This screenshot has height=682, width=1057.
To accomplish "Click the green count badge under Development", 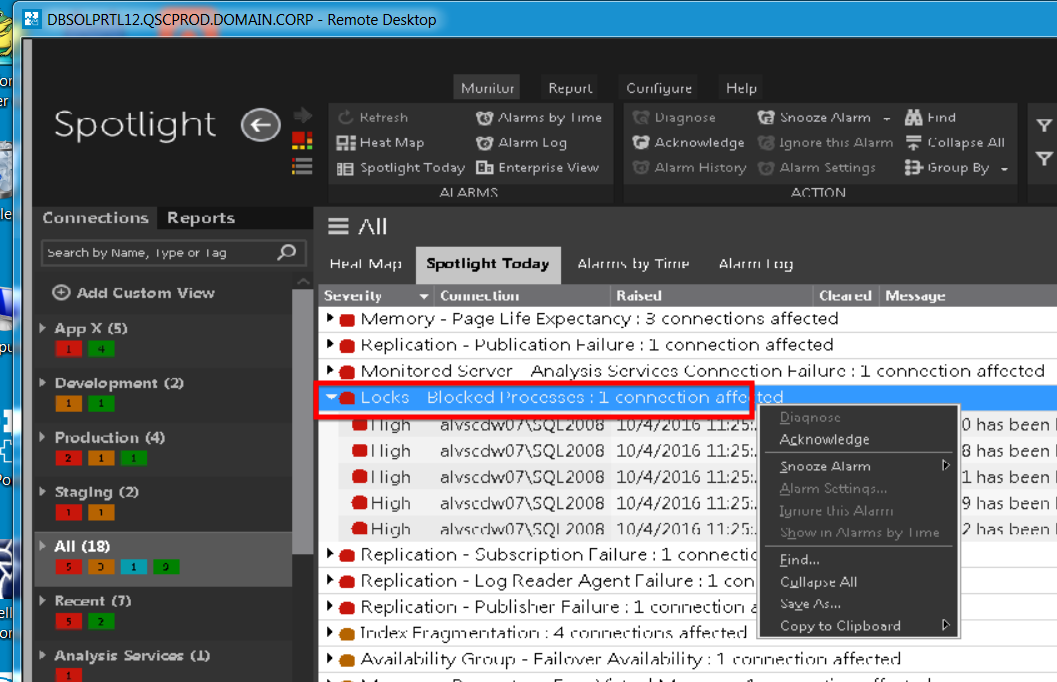I will tap(101, 404).
